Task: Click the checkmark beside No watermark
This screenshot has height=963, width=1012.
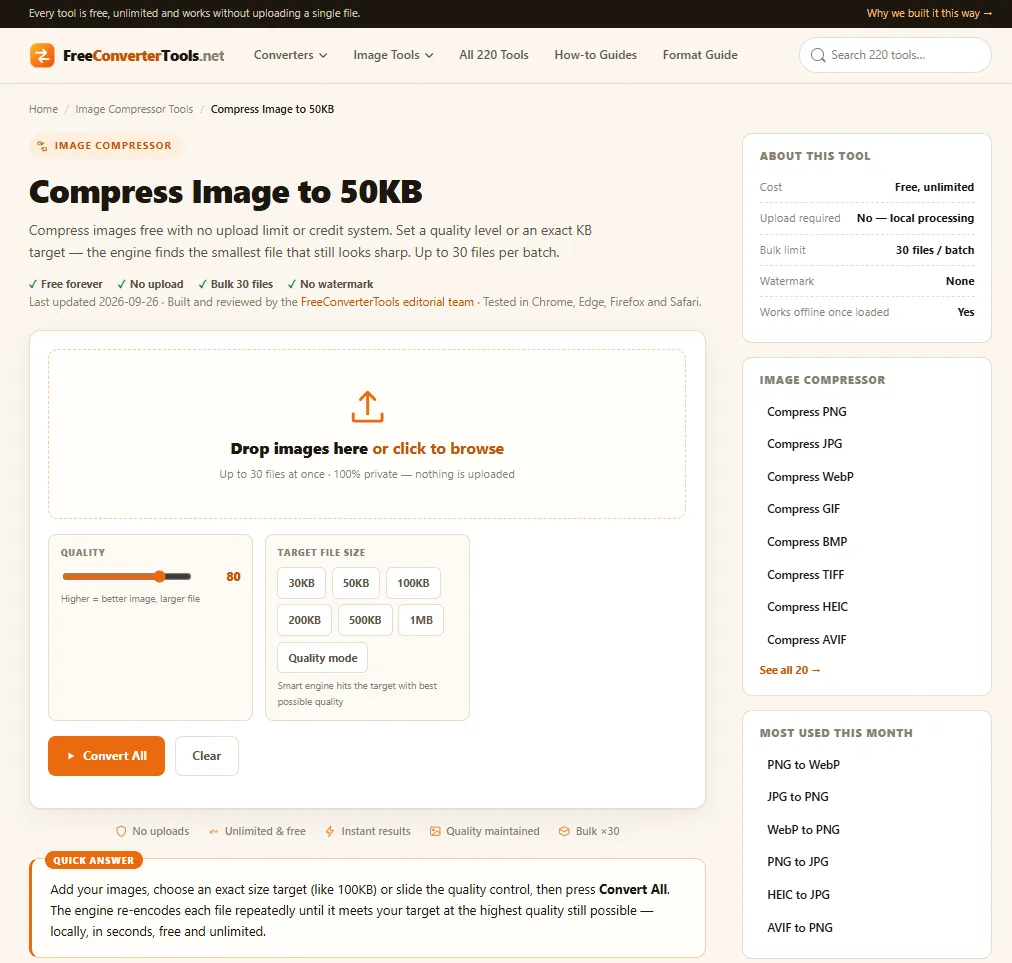Action: (292, 284)
